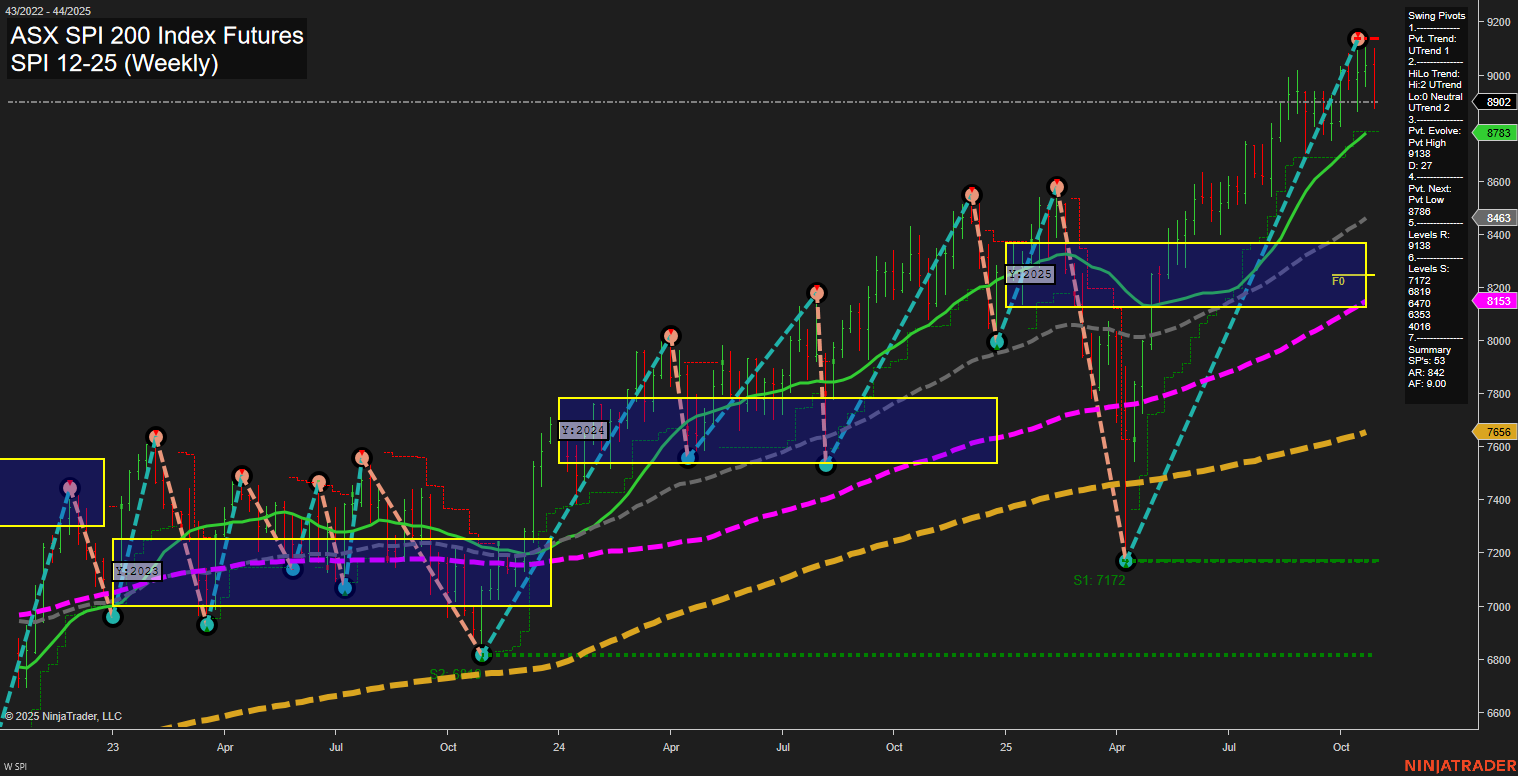The width and height of the screenshot is (1518, 776).
Task: Click the S1: 7172 support level label
Action: [x=1100, y=580]
